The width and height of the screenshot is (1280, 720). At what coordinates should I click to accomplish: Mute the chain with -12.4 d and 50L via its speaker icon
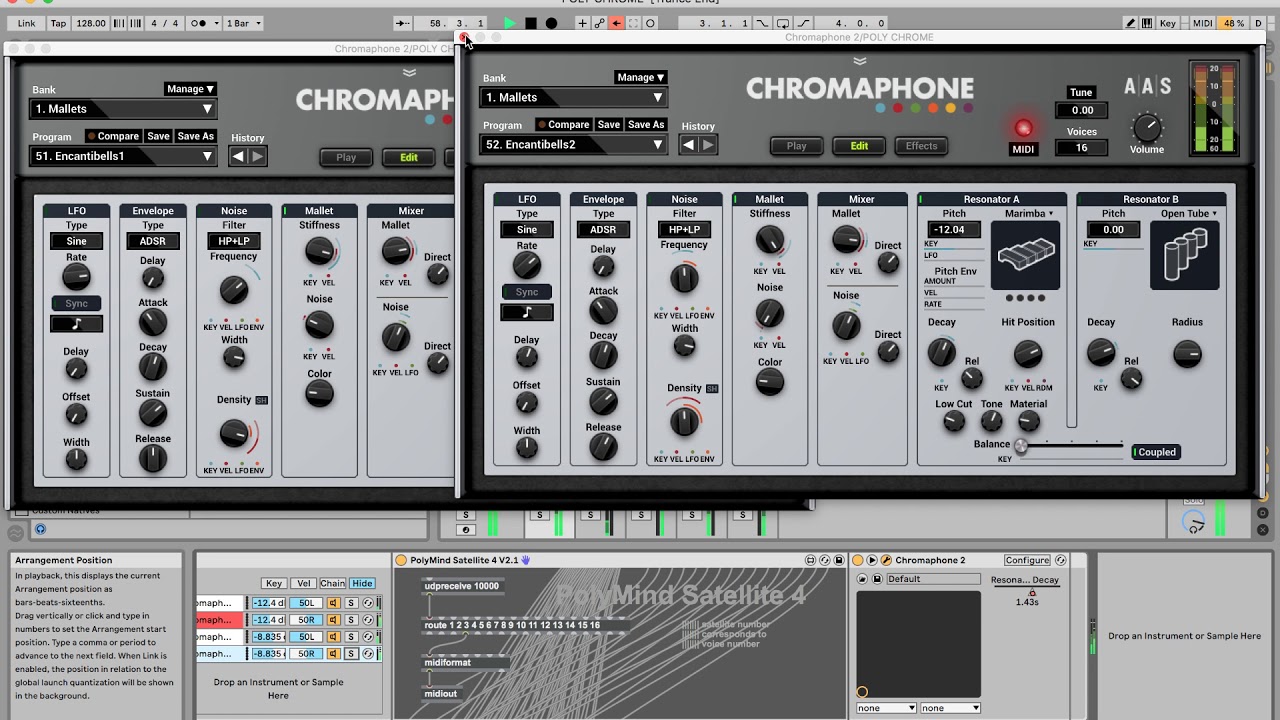[334, 603]
